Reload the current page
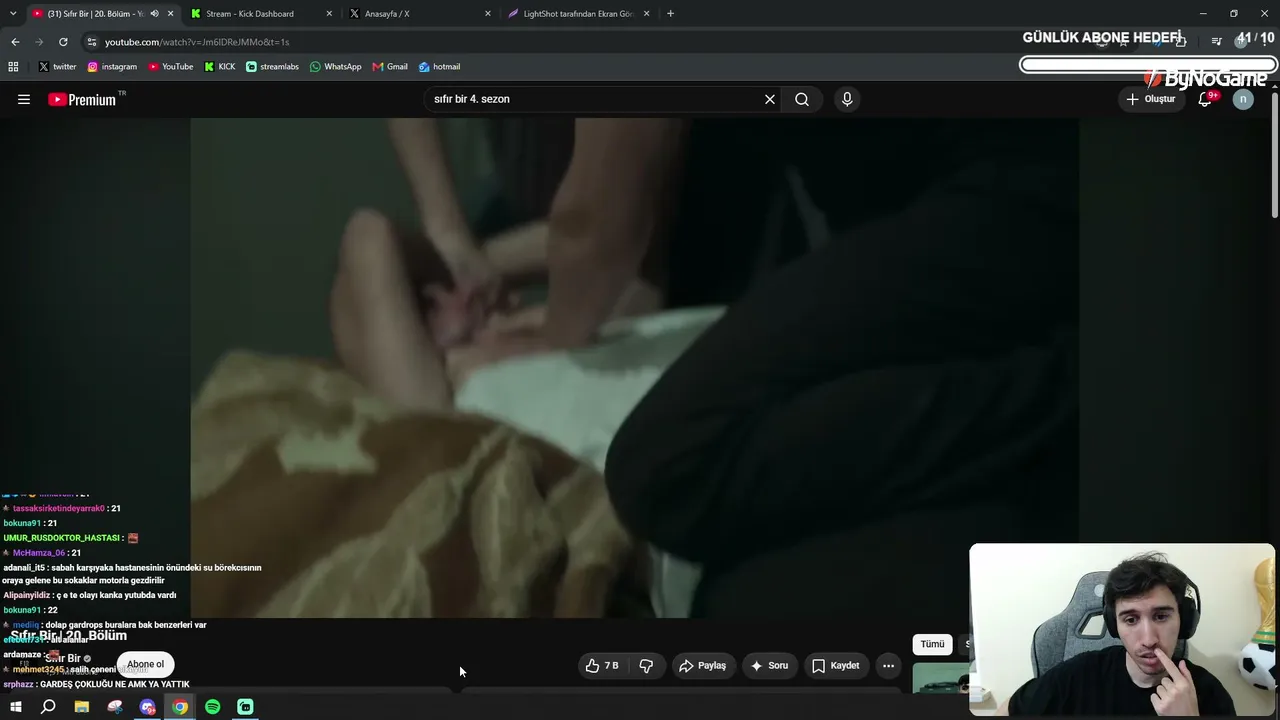 63,42
